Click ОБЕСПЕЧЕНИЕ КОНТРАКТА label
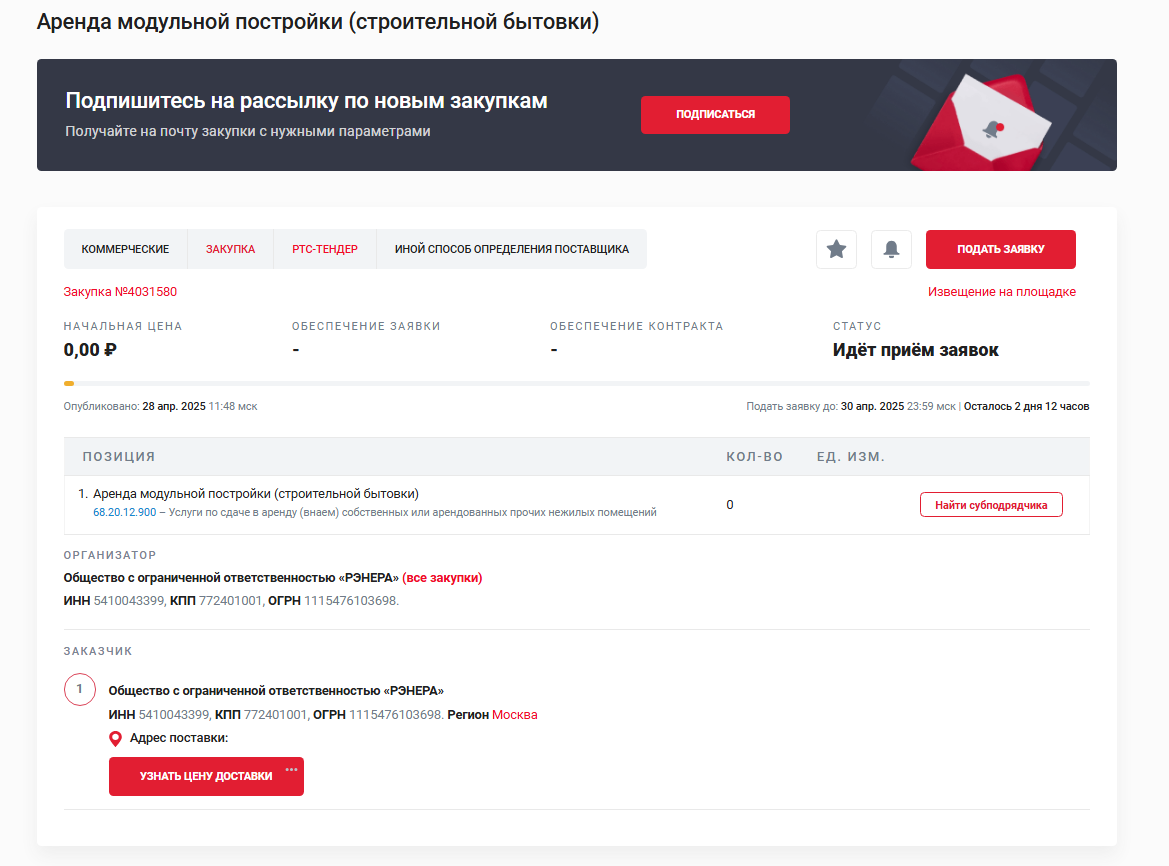Image resolution: width=1169 pixels, height=866 pixels. click(637, 326)
